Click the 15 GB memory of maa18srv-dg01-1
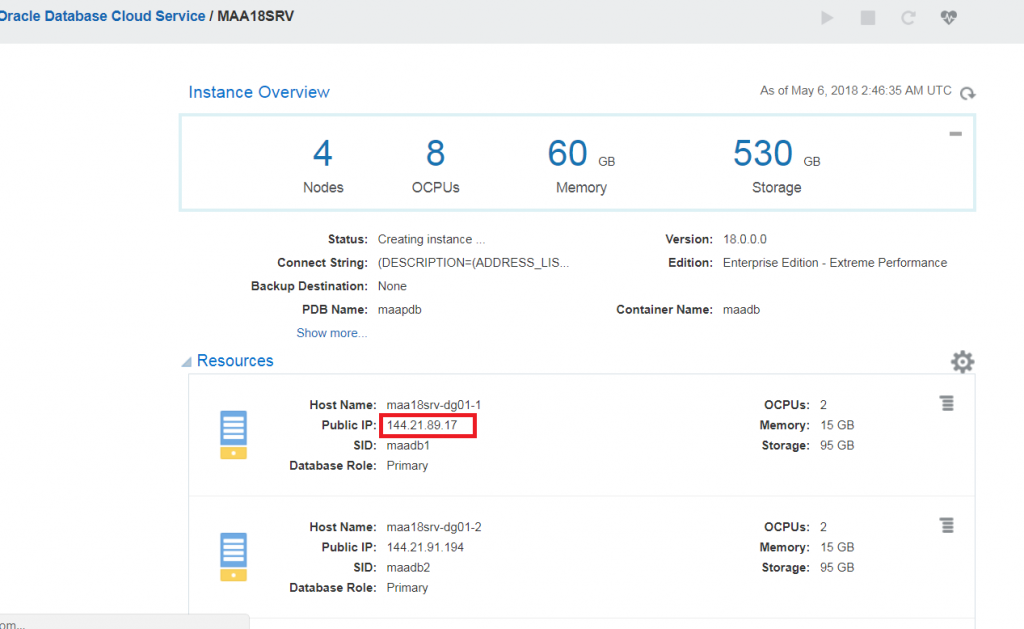Viewport: 1024px width, 629px height. 837,425
